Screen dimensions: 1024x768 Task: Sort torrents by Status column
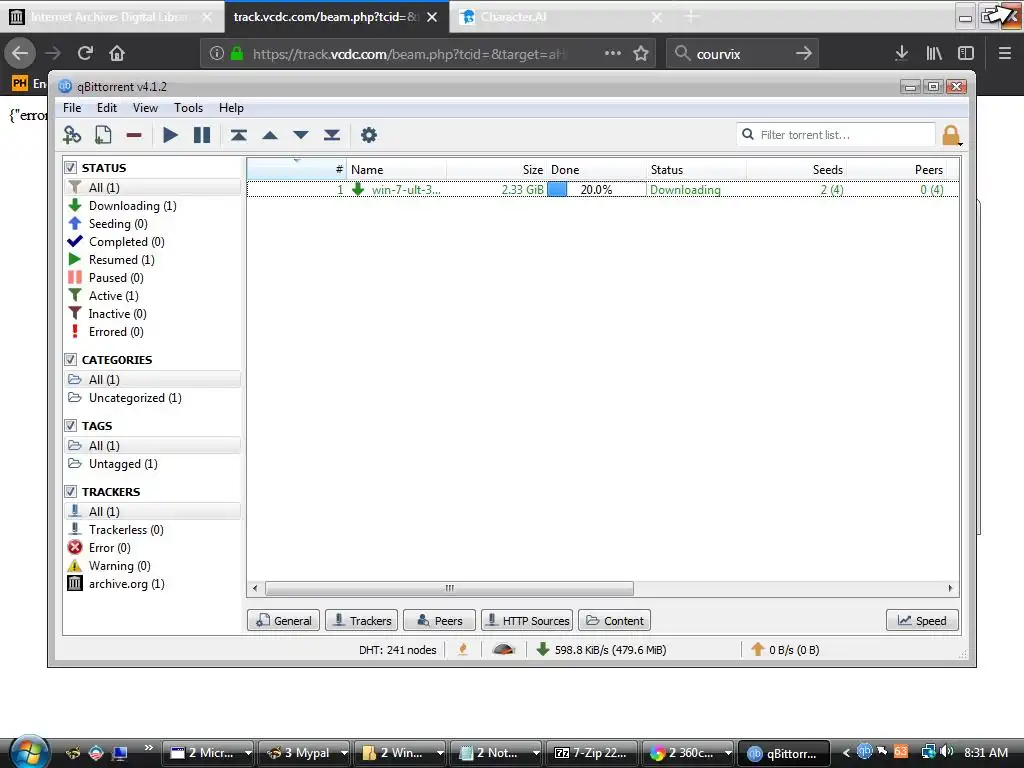tap(696, 170)
